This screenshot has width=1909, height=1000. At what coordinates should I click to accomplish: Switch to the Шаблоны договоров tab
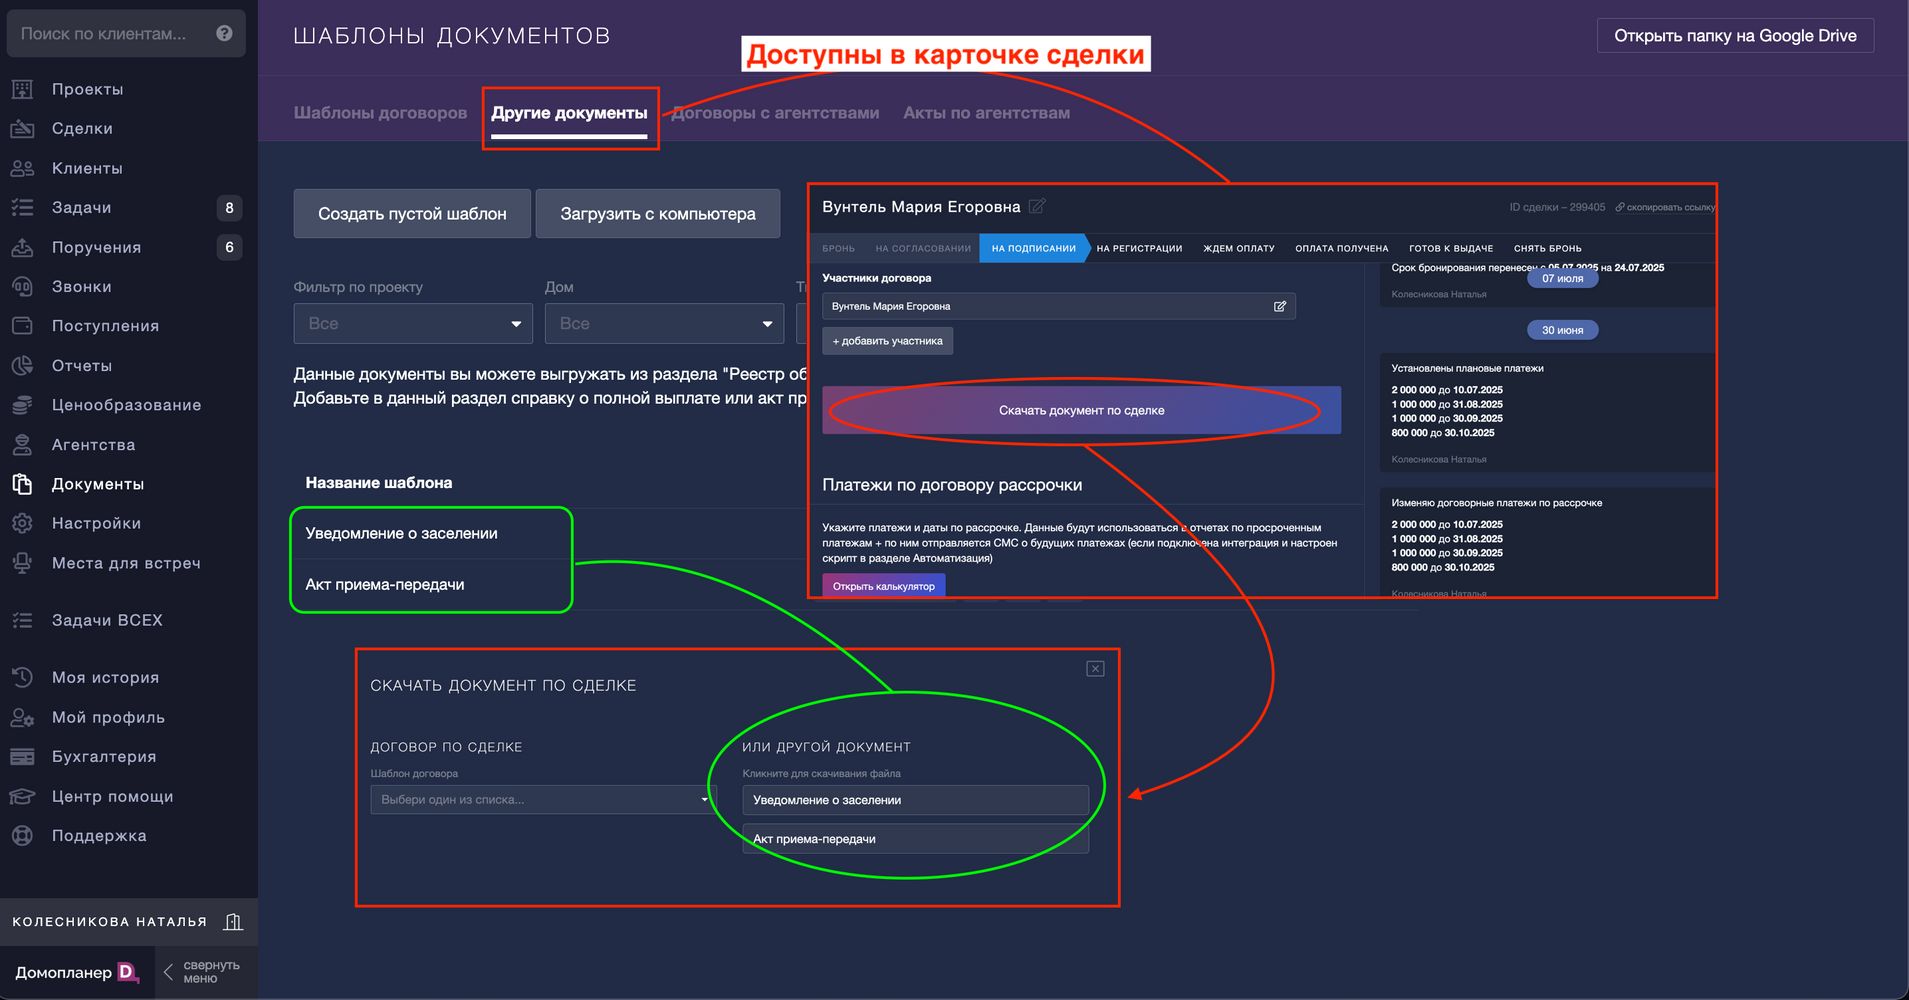tap(380, 113)
